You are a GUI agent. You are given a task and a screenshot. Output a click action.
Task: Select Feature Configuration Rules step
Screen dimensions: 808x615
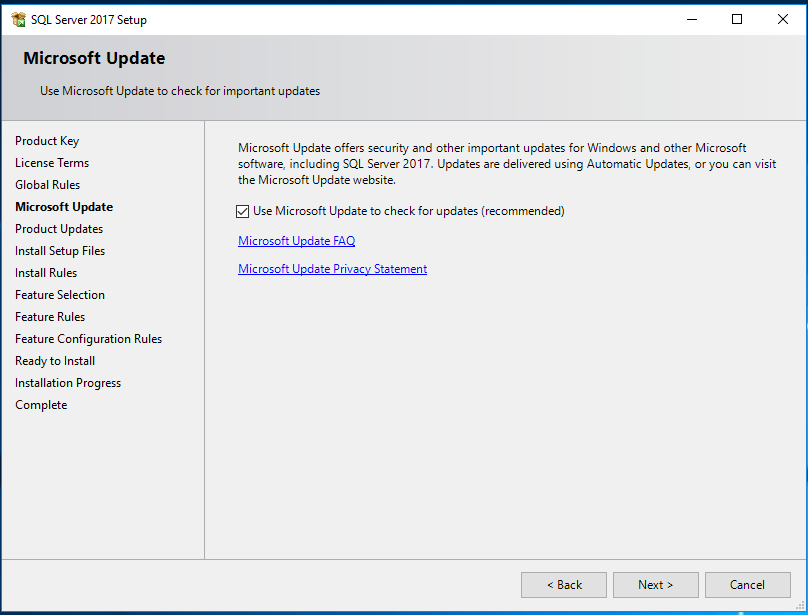click(x=88, y=339)
